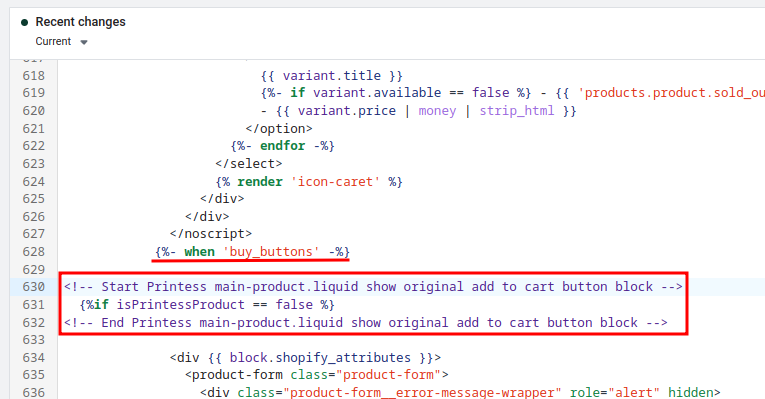Click line number 634 in gutter

tap(34, 358)
